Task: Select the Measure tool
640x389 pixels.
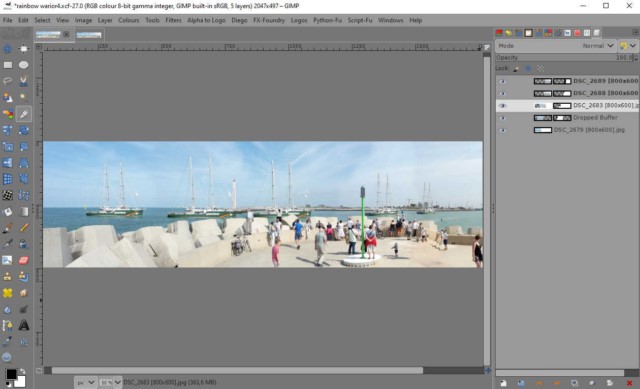Action: click(x=24, y=342)
